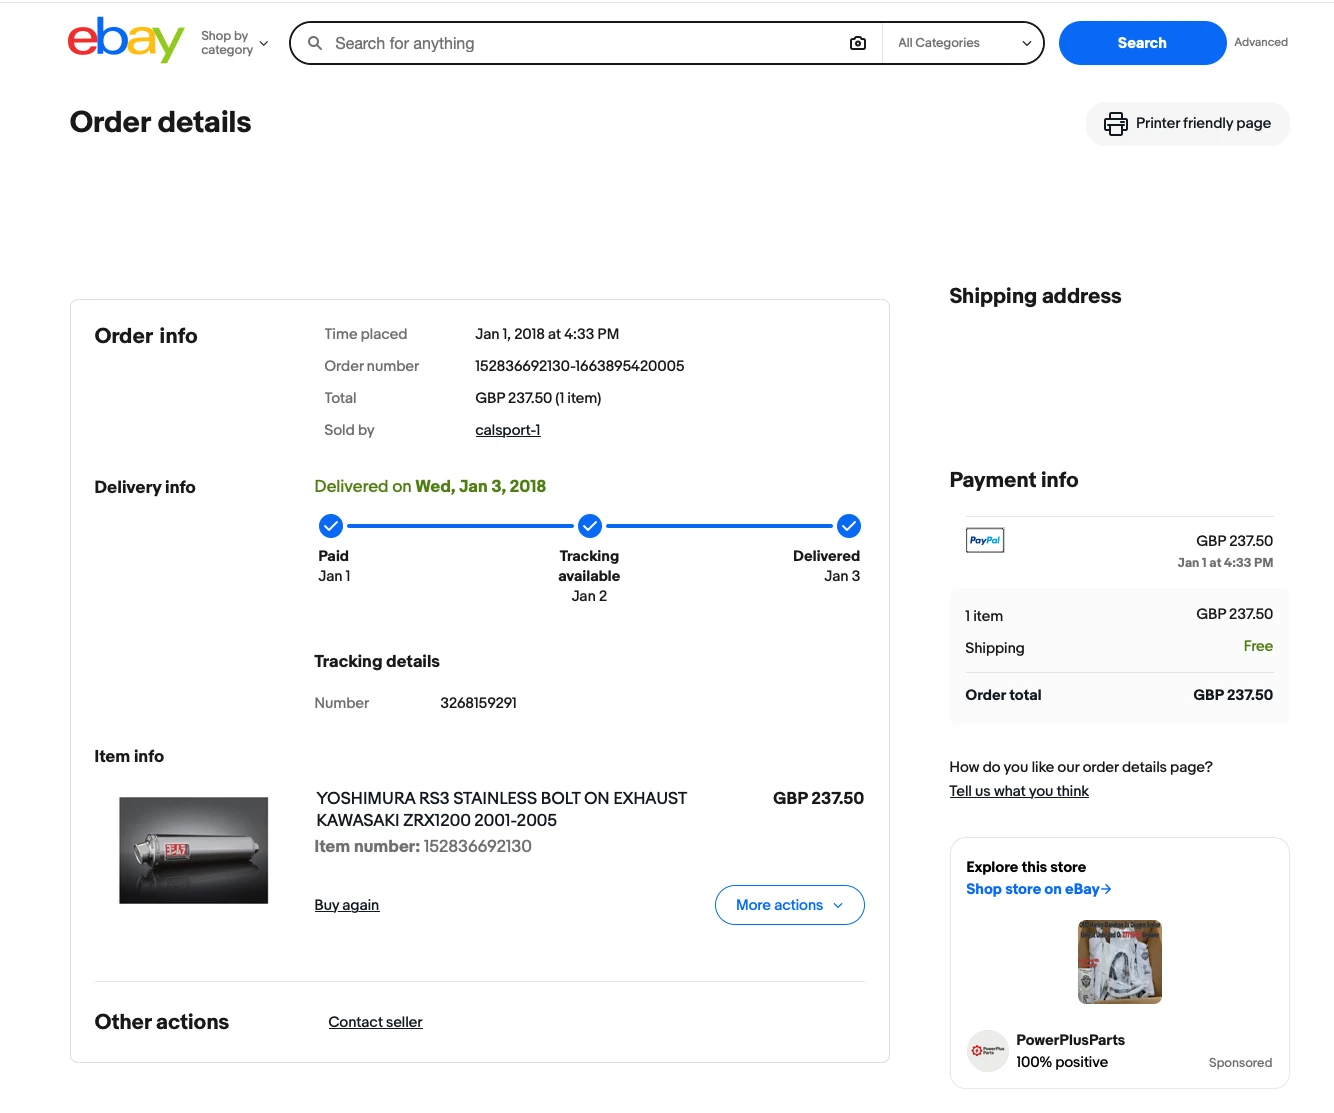Image resolution: width=1334 pixels, height=1113 pixels.
Task: Click the Tracking available checkmark icon
Action: pyautogui.click(x=590, y=526)
